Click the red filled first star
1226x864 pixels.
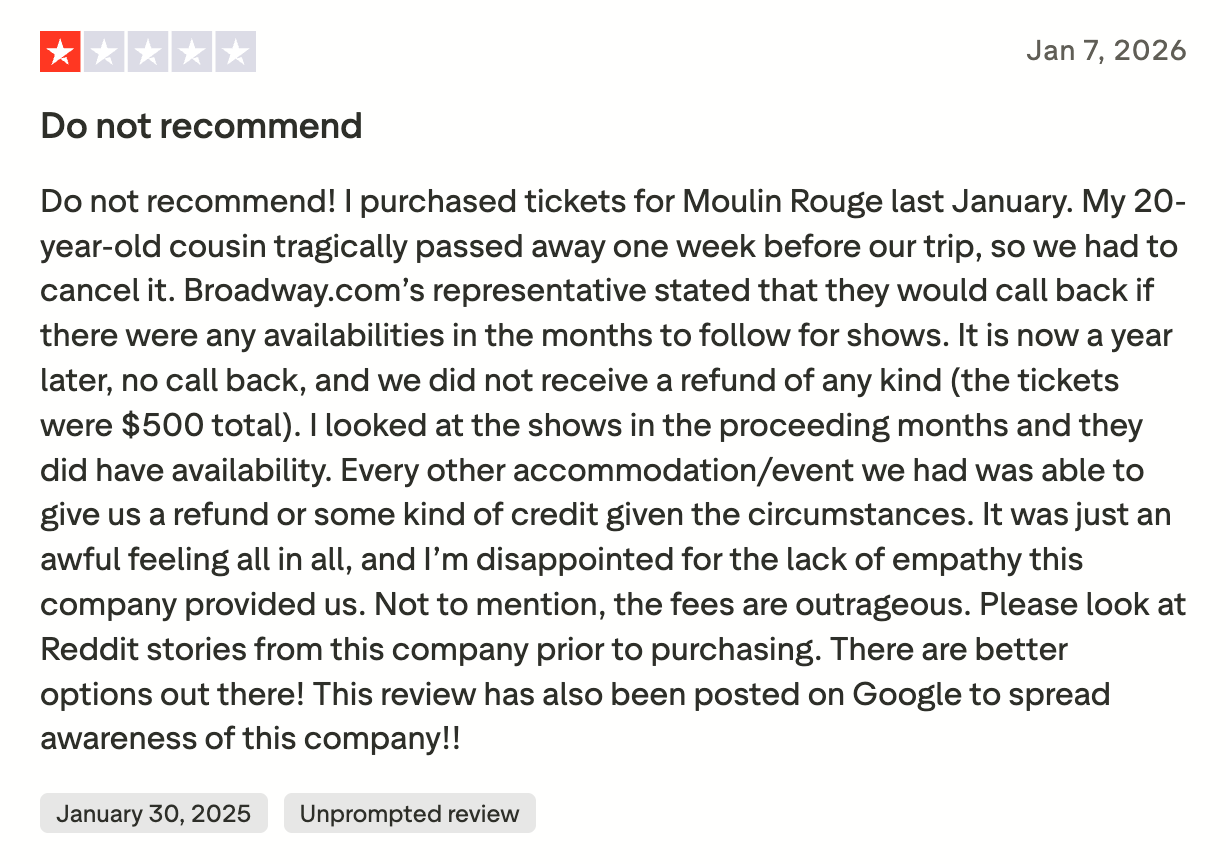[x=60, y=52]
